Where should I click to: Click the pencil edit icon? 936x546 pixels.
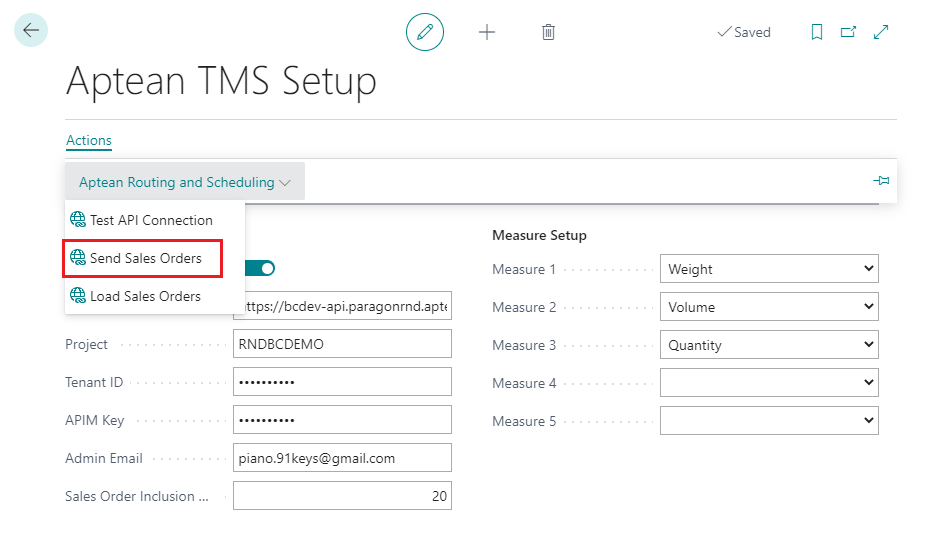425,32
